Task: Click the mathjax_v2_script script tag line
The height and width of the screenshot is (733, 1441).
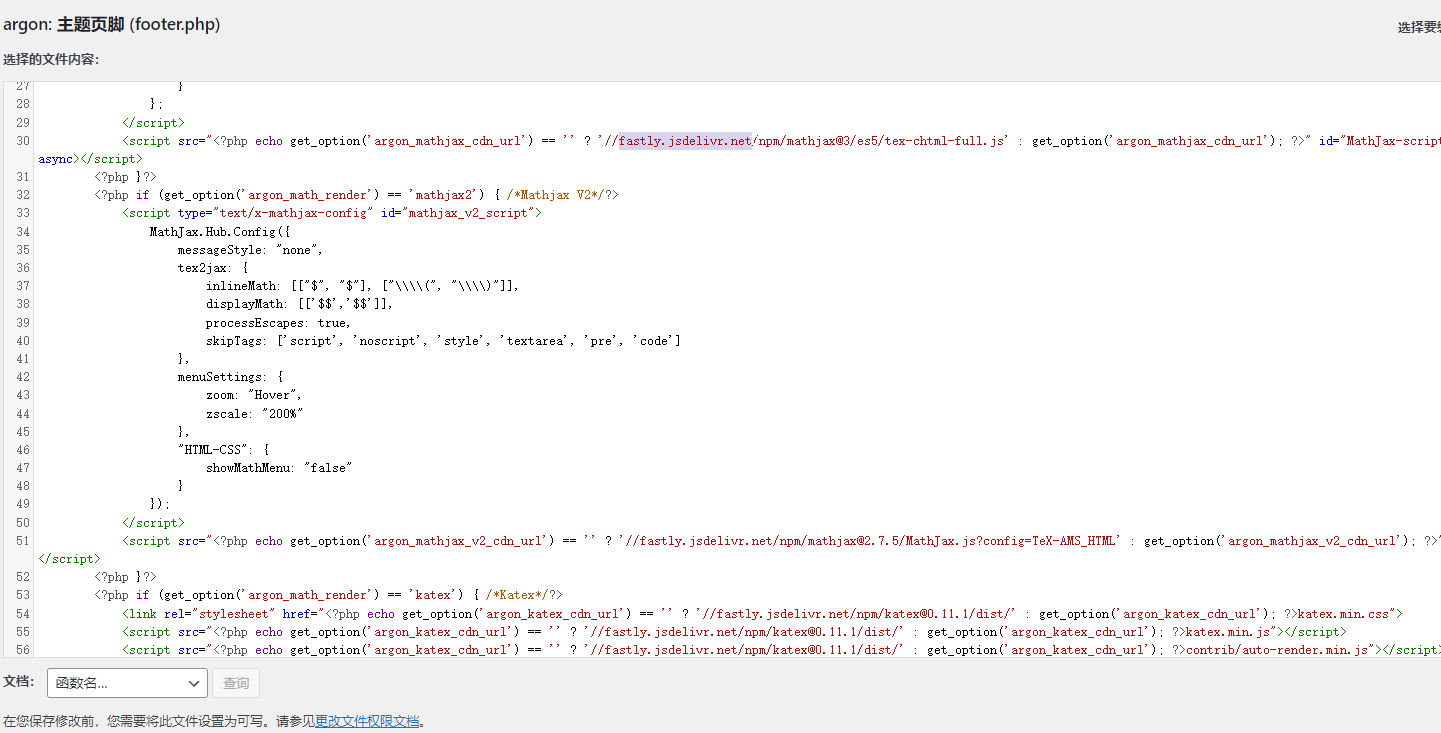Action: (332, 213)
